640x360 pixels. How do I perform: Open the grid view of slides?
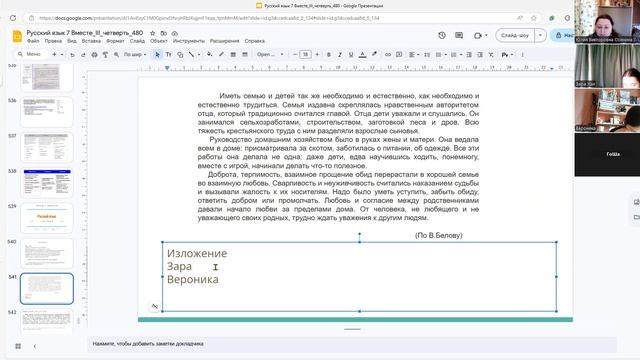[18, 346]
